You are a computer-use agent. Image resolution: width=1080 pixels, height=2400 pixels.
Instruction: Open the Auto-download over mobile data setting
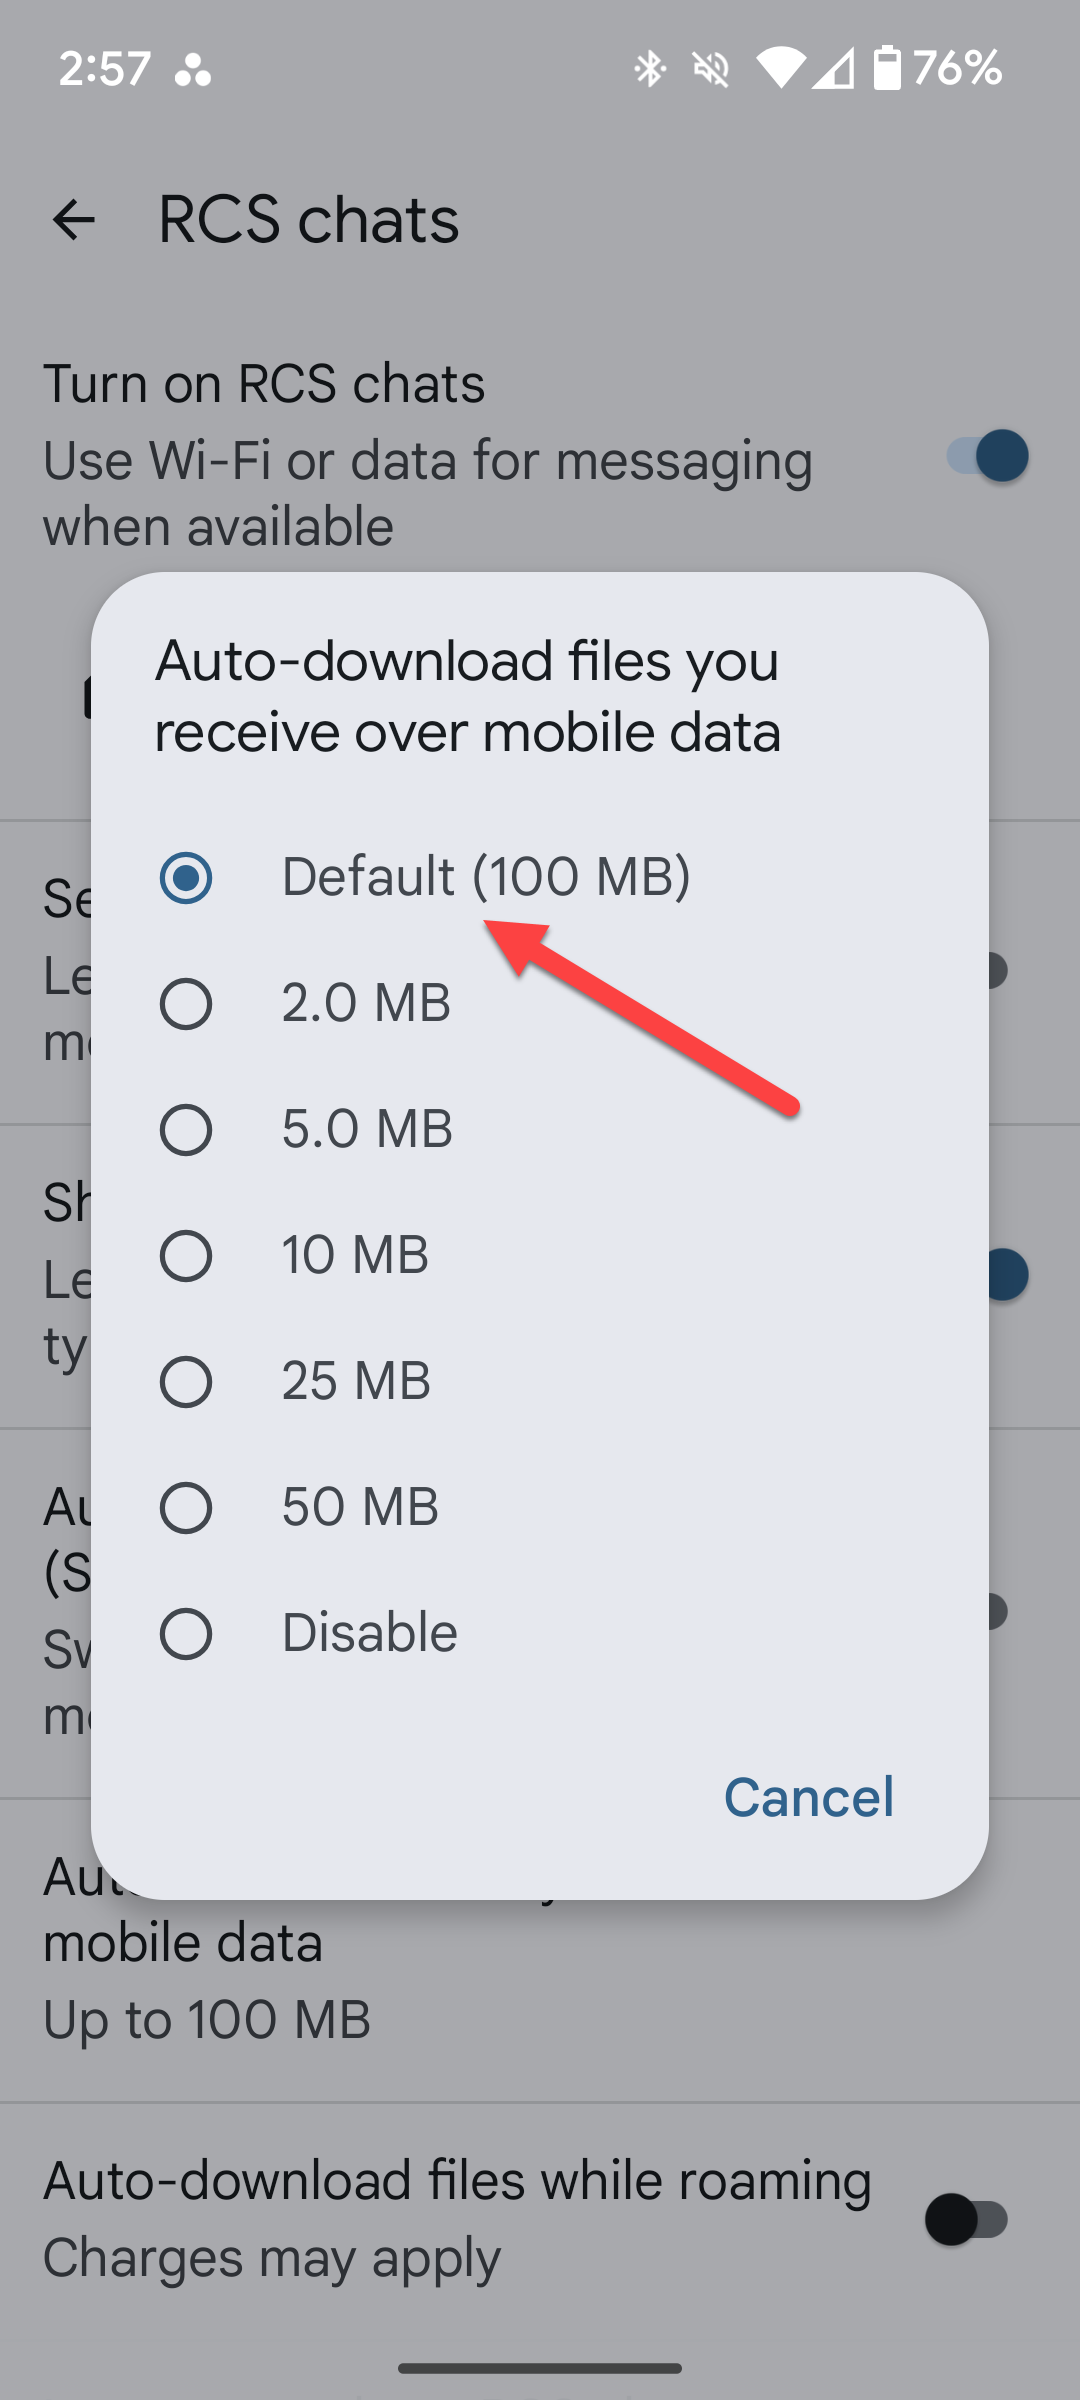pyautogui.click(x=400, y=1960)
